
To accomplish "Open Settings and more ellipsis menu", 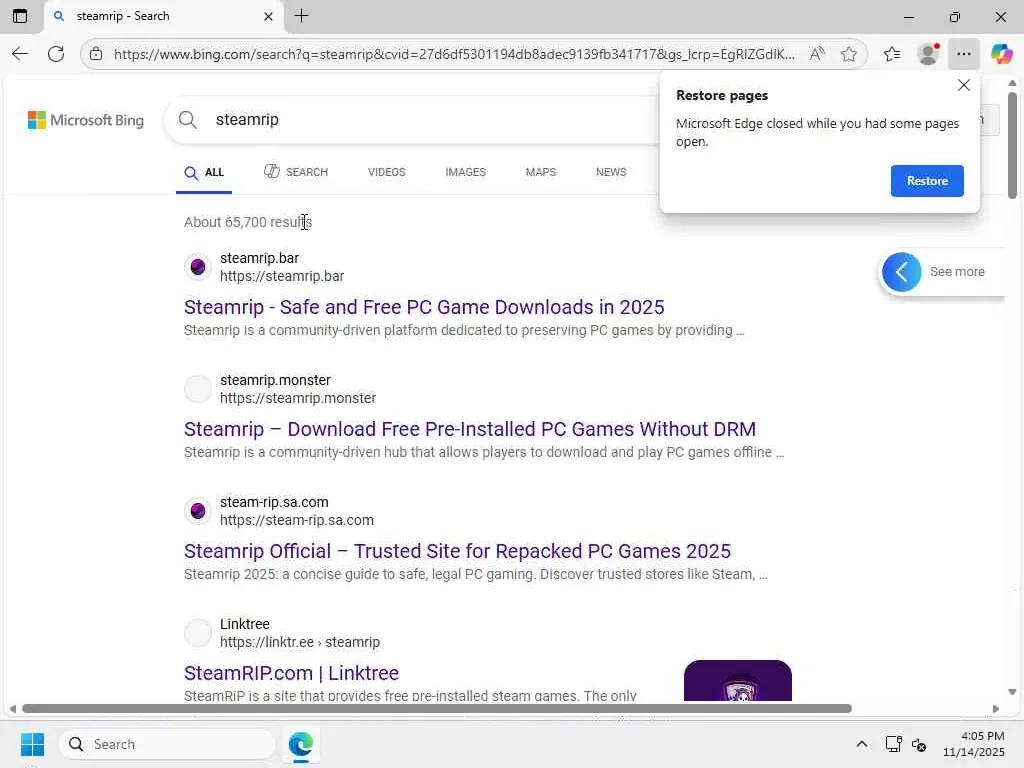I will point(963,54).
